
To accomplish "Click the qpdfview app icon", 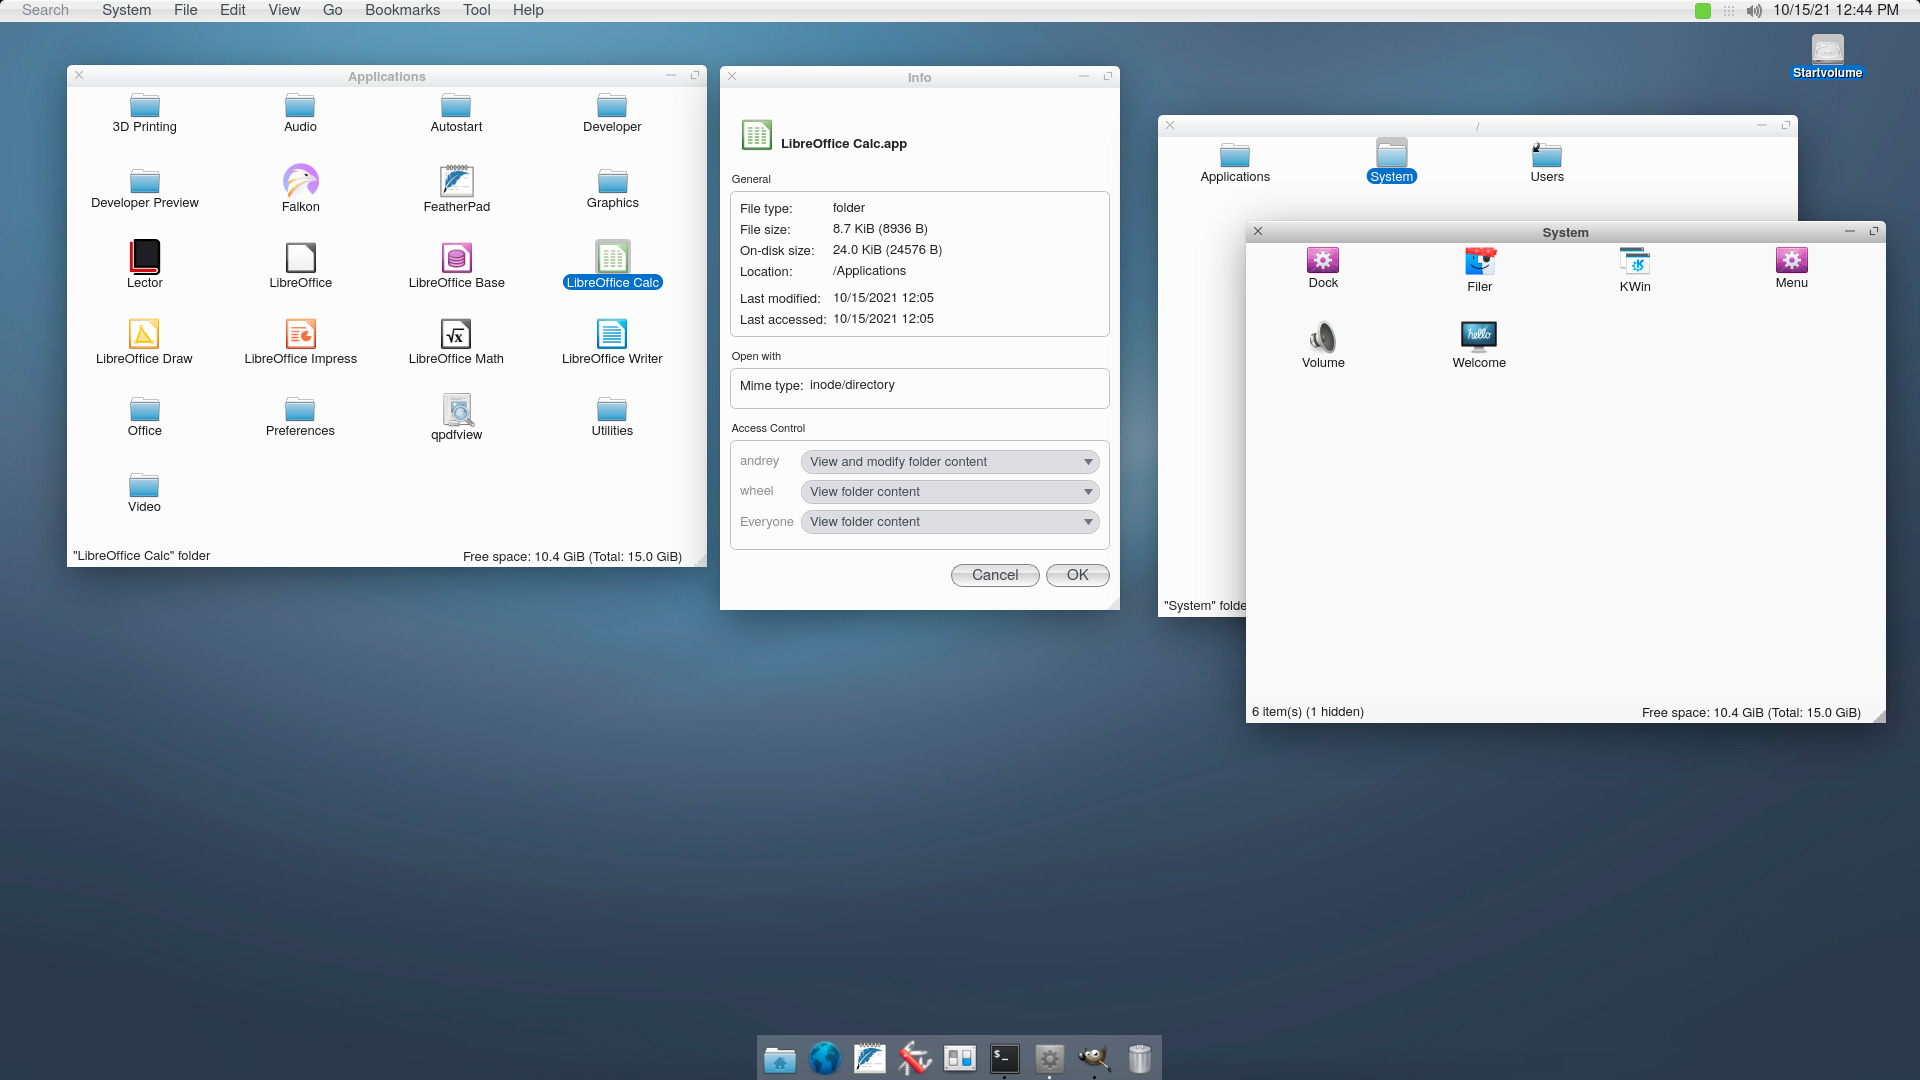I will [456, 410].
